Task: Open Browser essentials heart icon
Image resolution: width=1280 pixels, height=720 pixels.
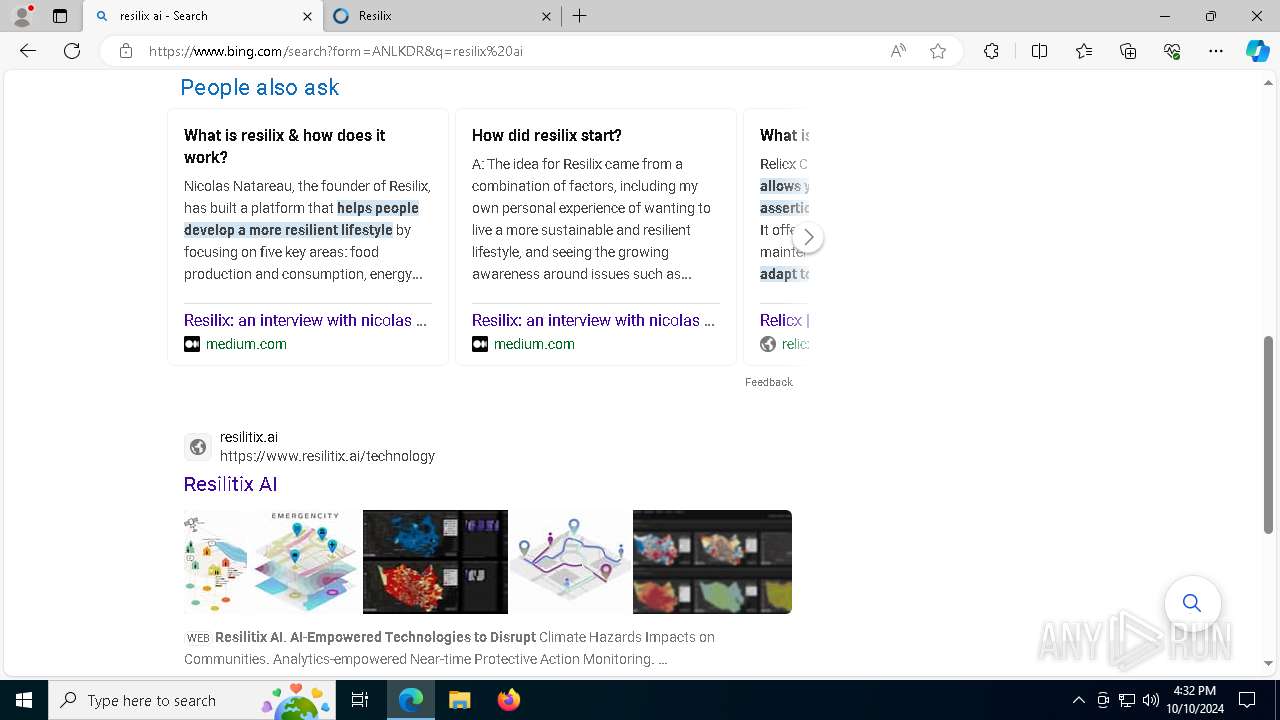Action: 1172,51
